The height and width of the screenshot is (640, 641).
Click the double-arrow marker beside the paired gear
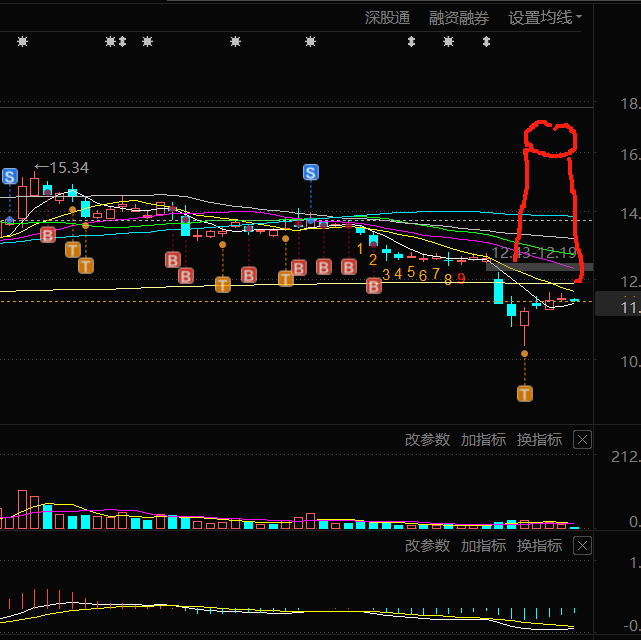point(122,41)
